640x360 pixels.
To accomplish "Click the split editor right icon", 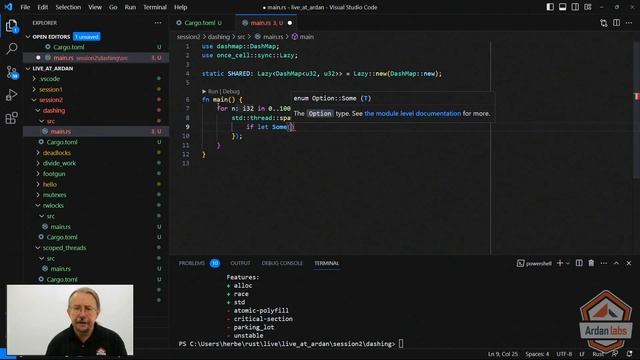I will click(616, 23).
